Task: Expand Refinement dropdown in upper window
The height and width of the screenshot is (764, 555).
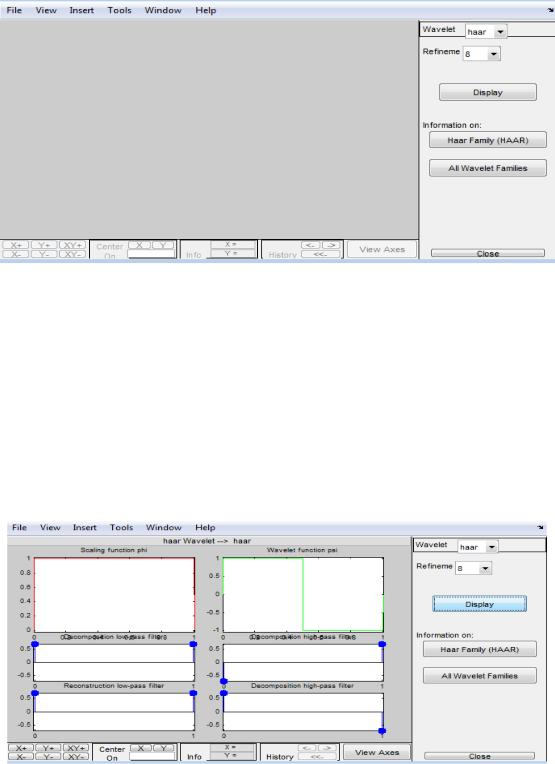Action: [494, 54]
